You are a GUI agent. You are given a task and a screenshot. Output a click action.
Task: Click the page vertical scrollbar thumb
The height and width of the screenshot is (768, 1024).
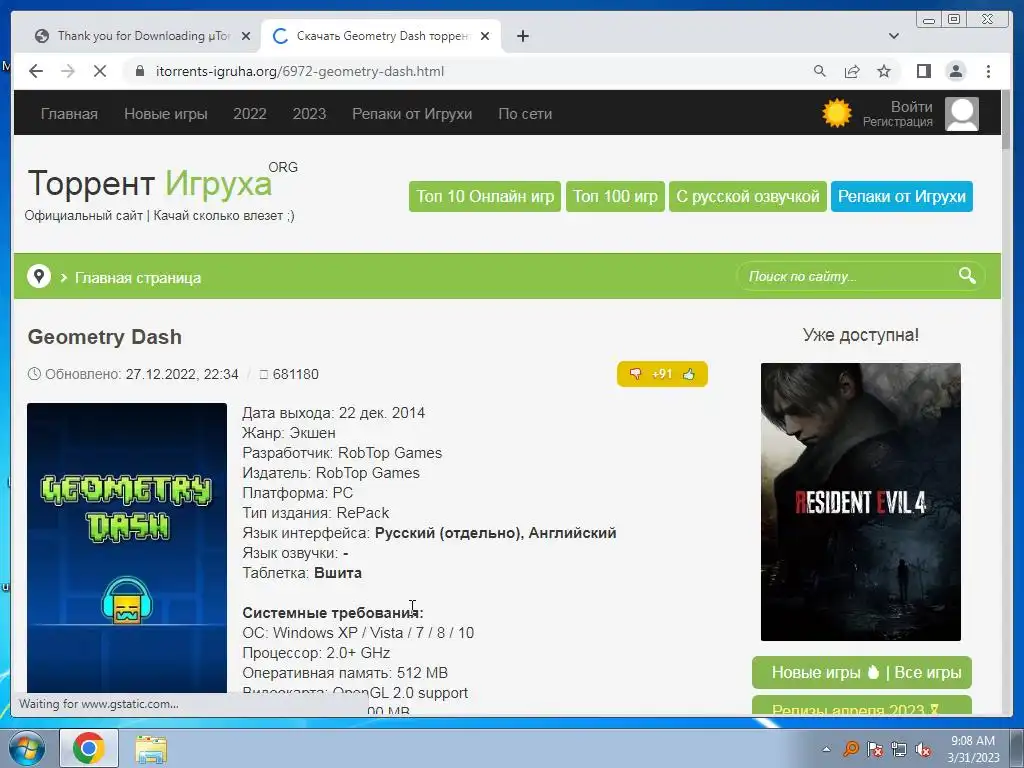1006,119
